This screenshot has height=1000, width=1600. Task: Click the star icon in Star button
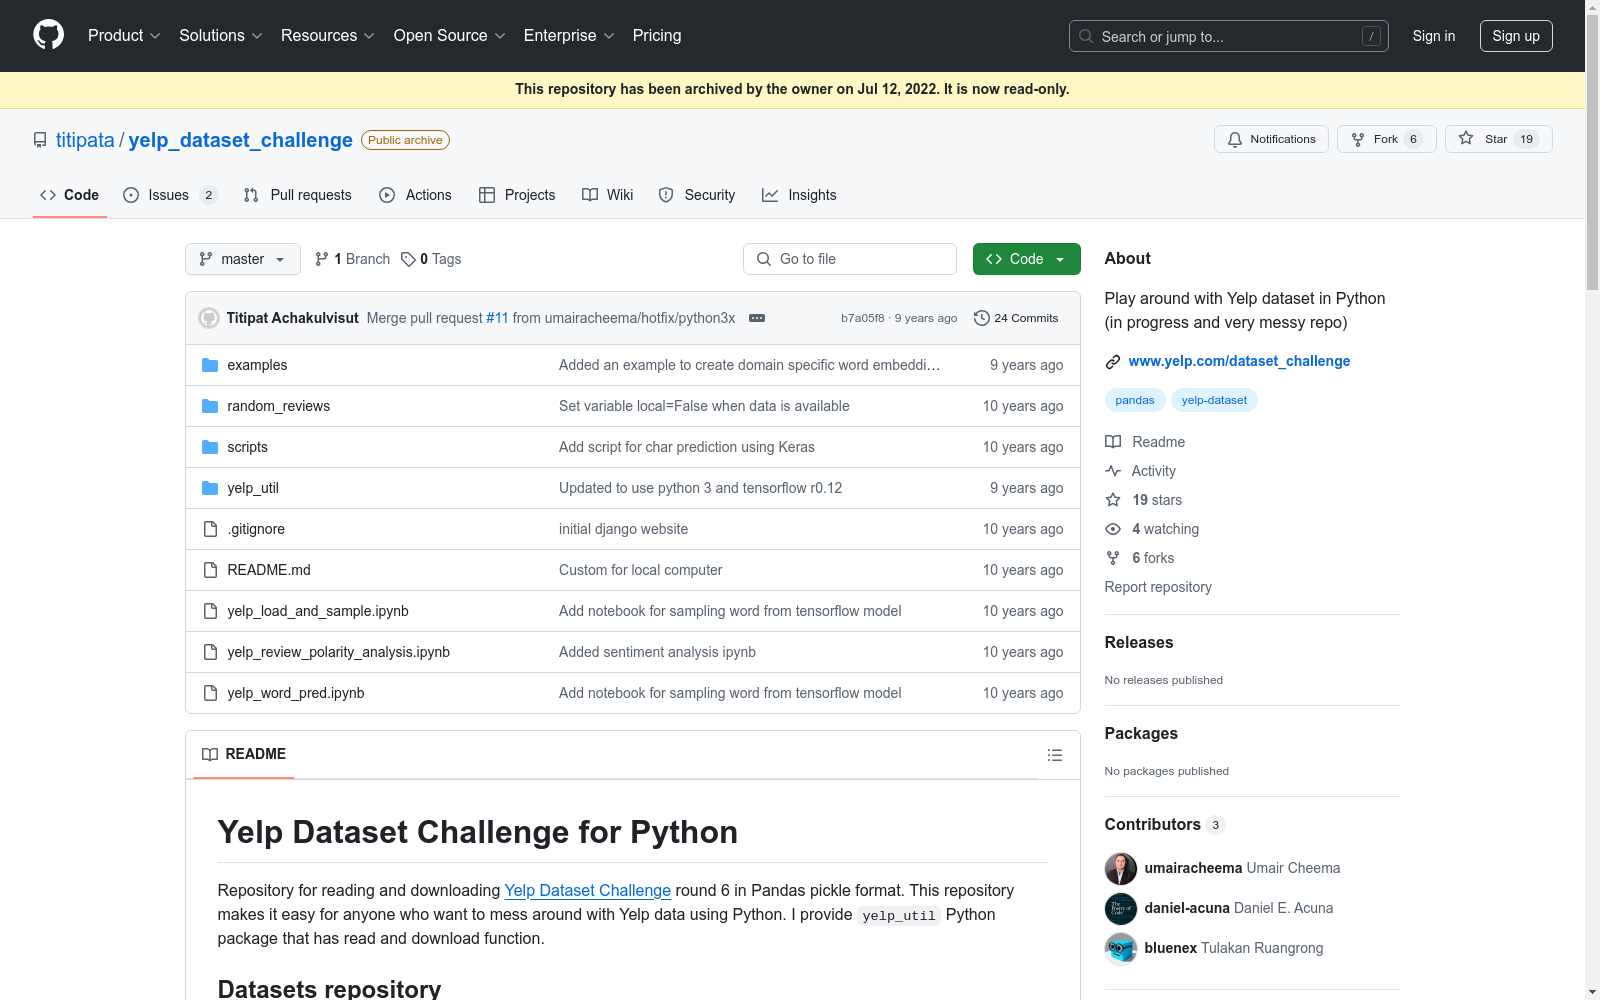coord(1466,139)
